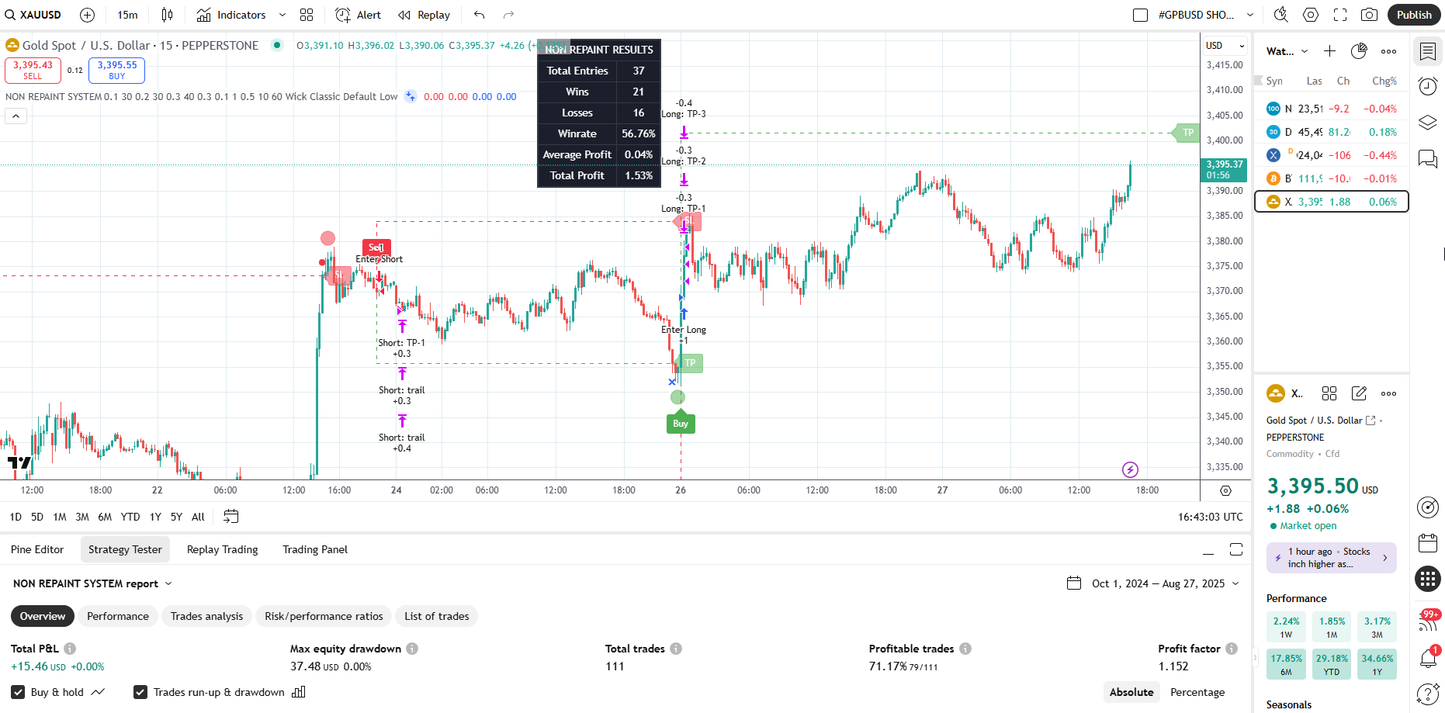
Task: Open layout templates grid icon
Action: pos(307,15)
